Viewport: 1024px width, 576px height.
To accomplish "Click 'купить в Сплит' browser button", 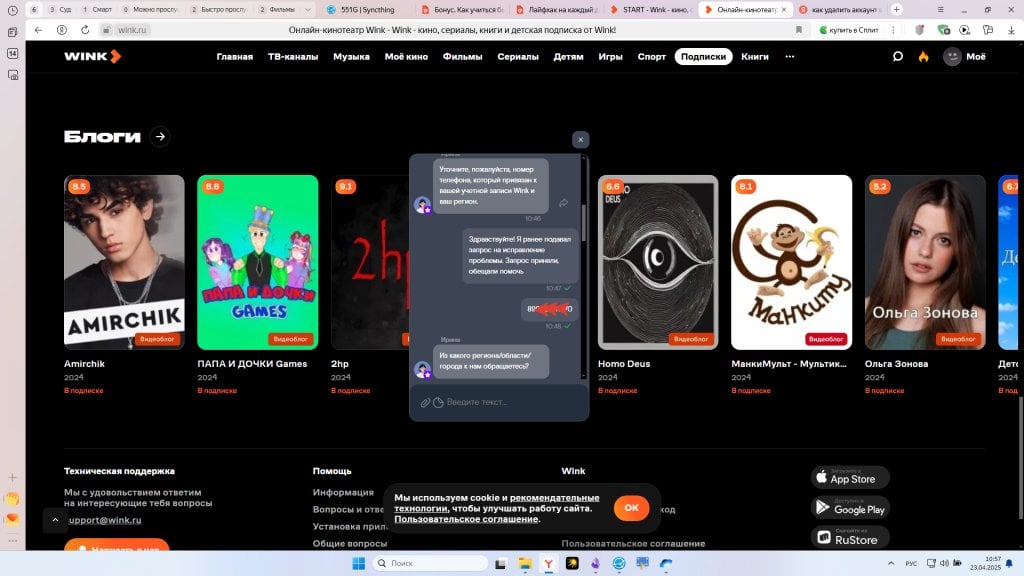I will [850, 30].
